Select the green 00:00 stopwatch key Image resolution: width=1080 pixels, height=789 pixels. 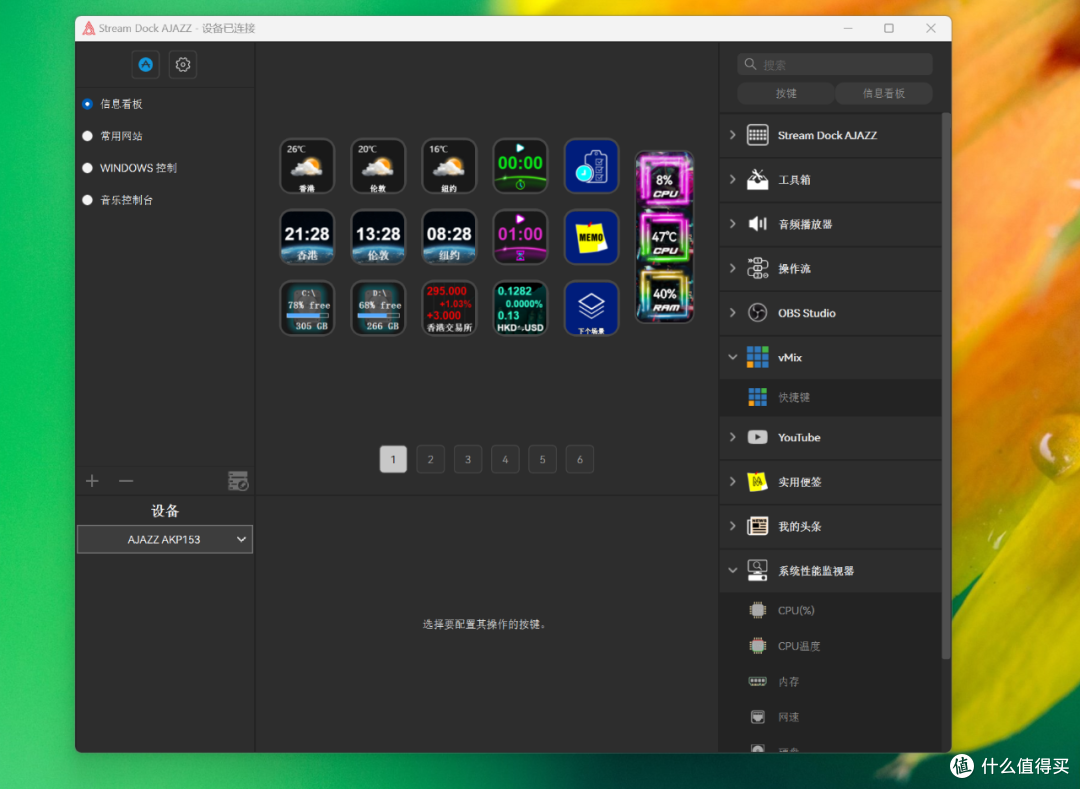tap(520, 166)
